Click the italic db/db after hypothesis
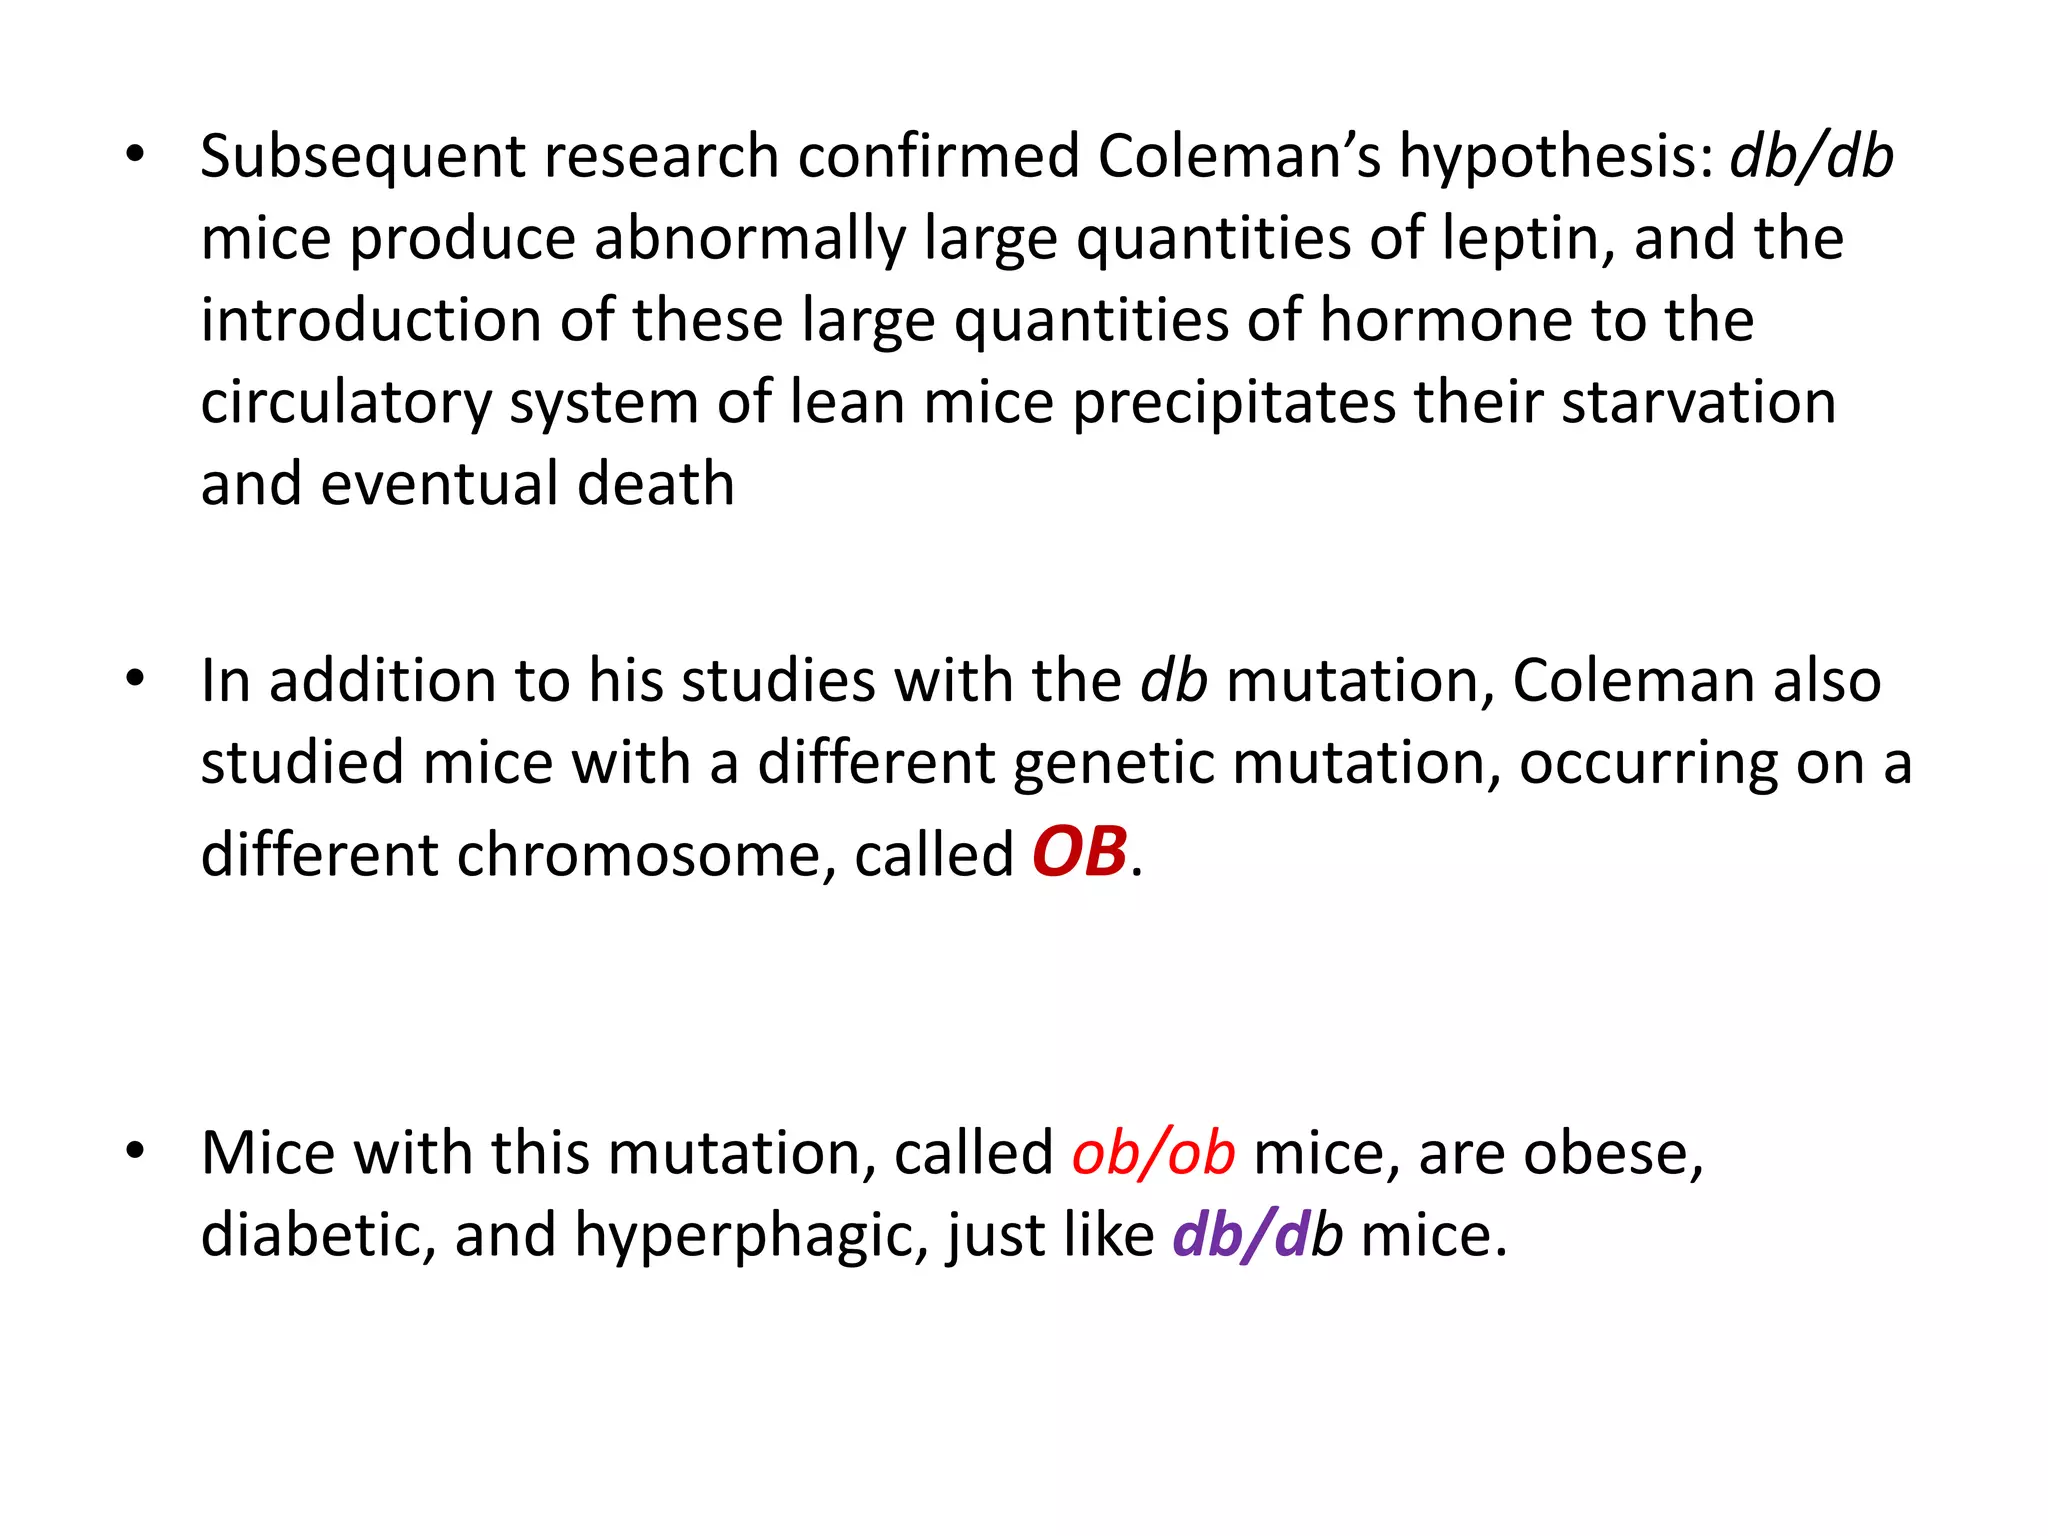 (1811, 156)
